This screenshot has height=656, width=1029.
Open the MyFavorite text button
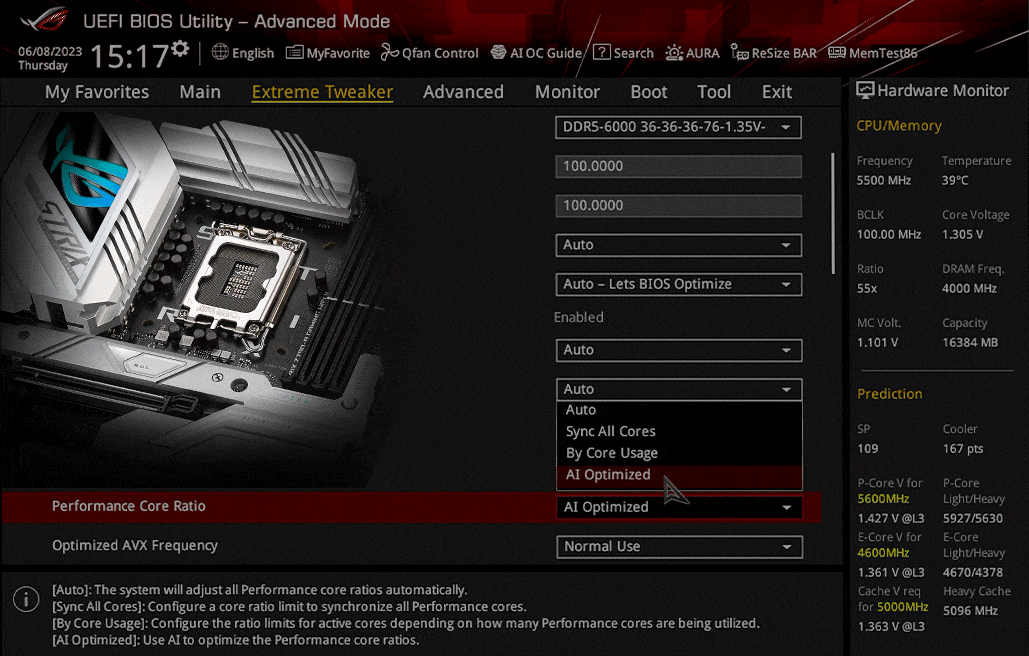tap(338, 53)
